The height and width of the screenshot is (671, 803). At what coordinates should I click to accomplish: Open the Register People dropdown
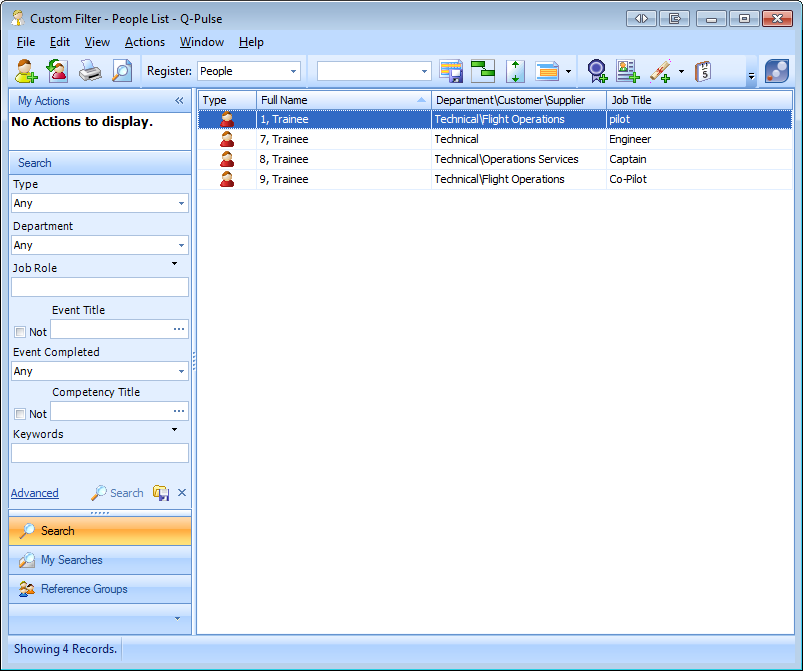(x=293, y=71)
